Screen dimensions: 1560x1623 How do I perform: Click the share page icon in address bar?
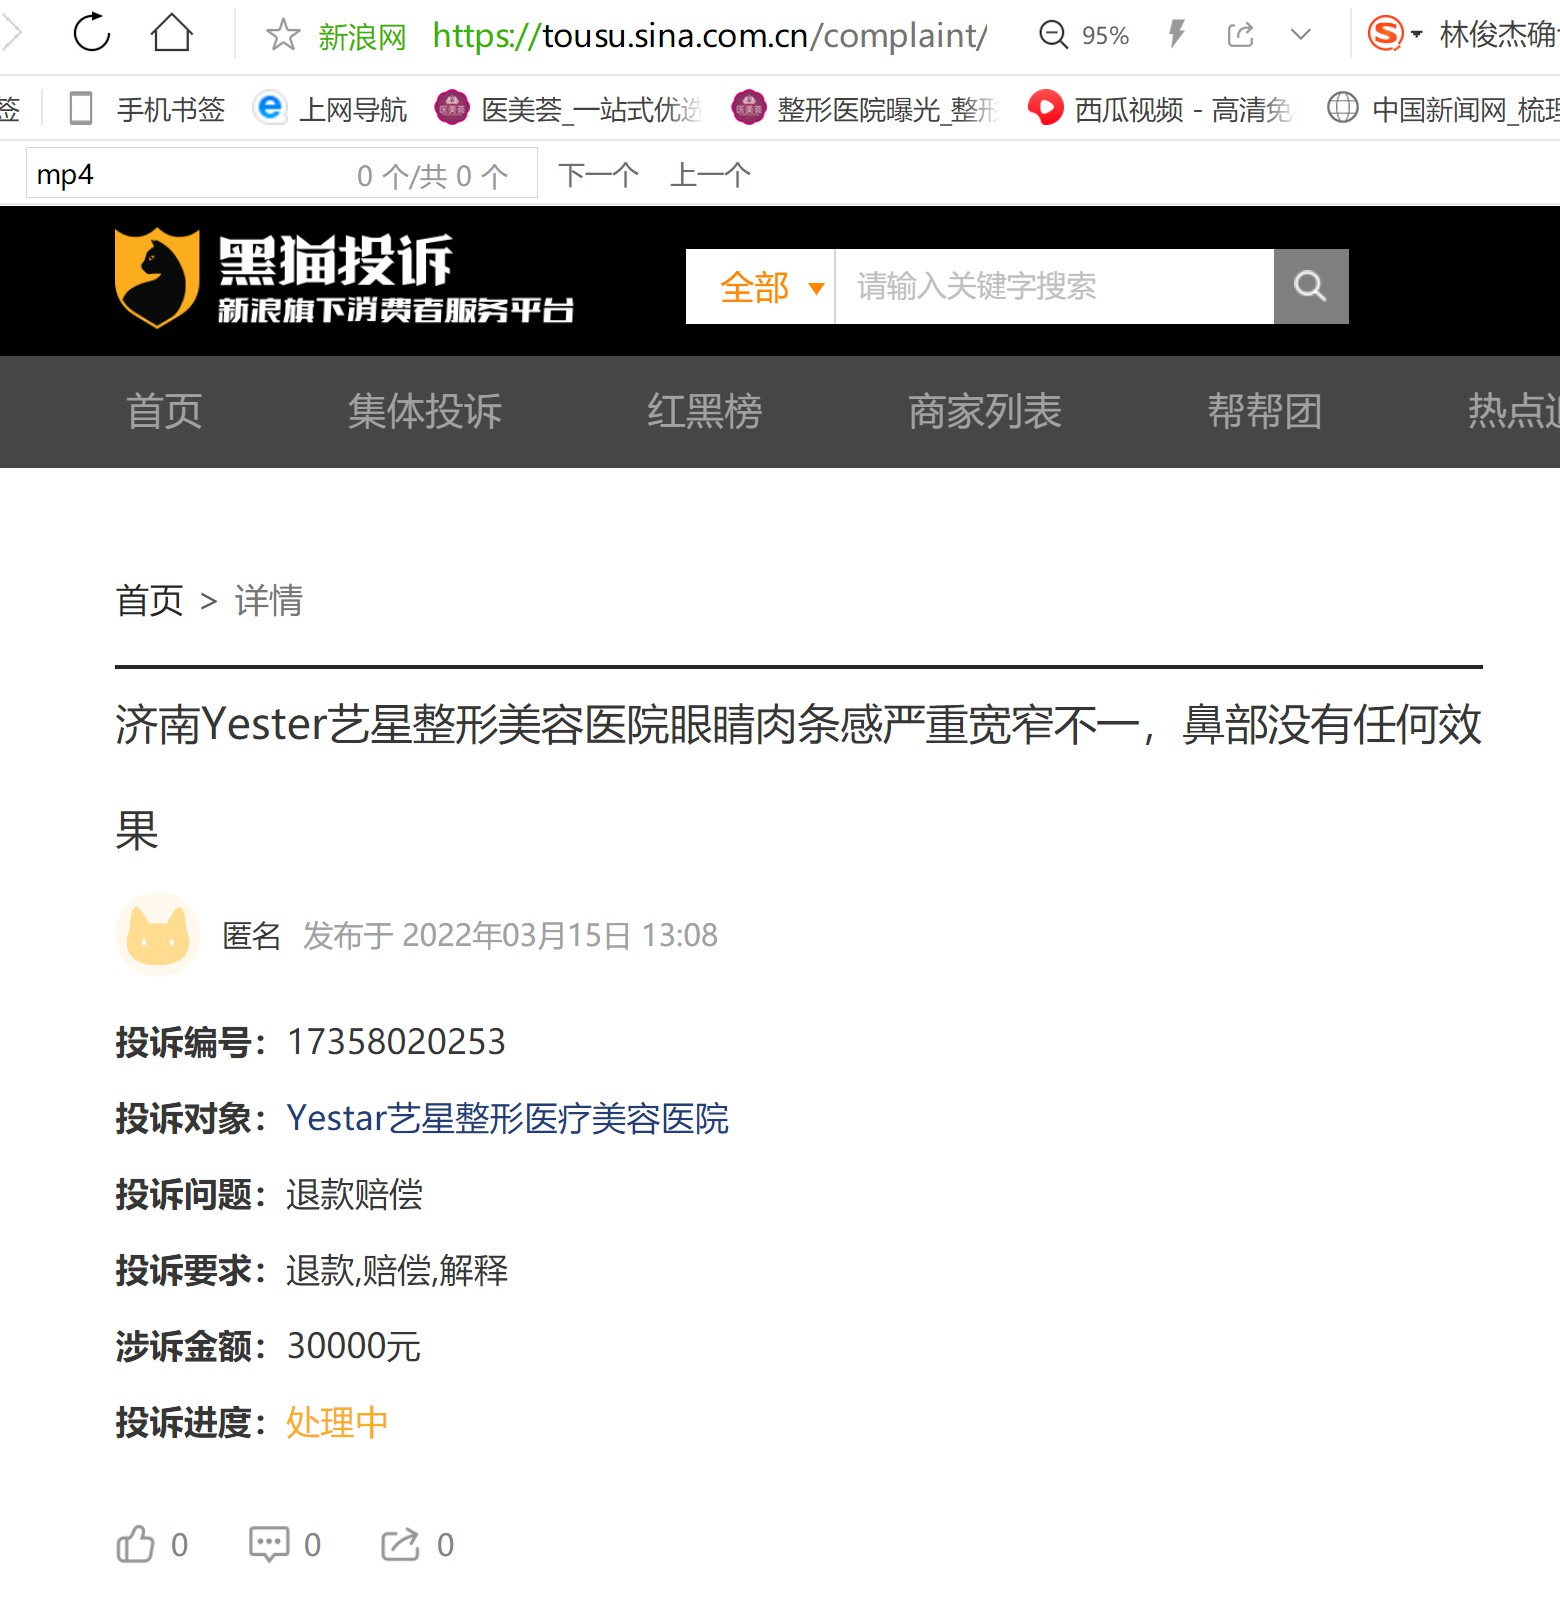(x=1240, y=35)
